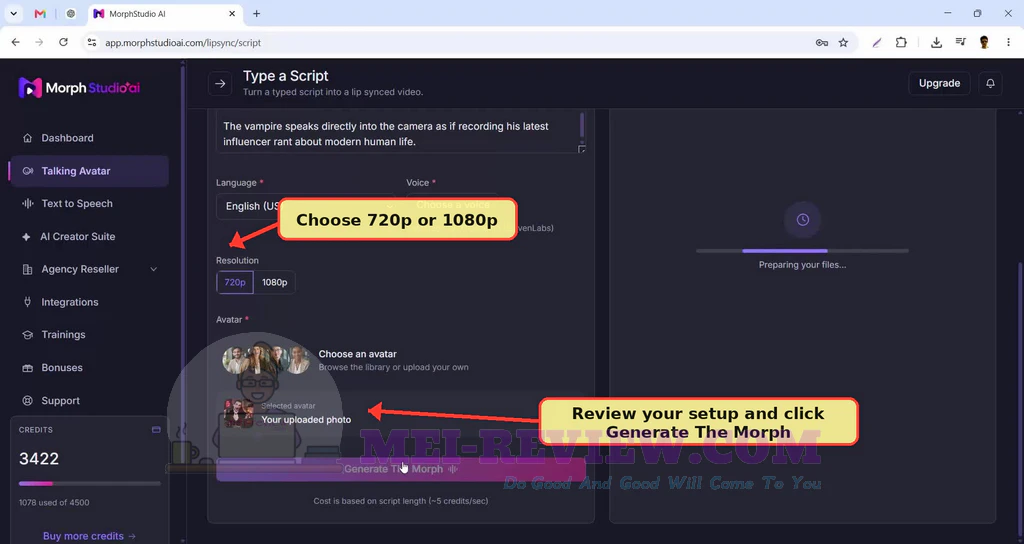Viewport: 1024px width, 544px height.
Task: Click the arrow button beside Type a Script
Action: click(x=220, y=84)
